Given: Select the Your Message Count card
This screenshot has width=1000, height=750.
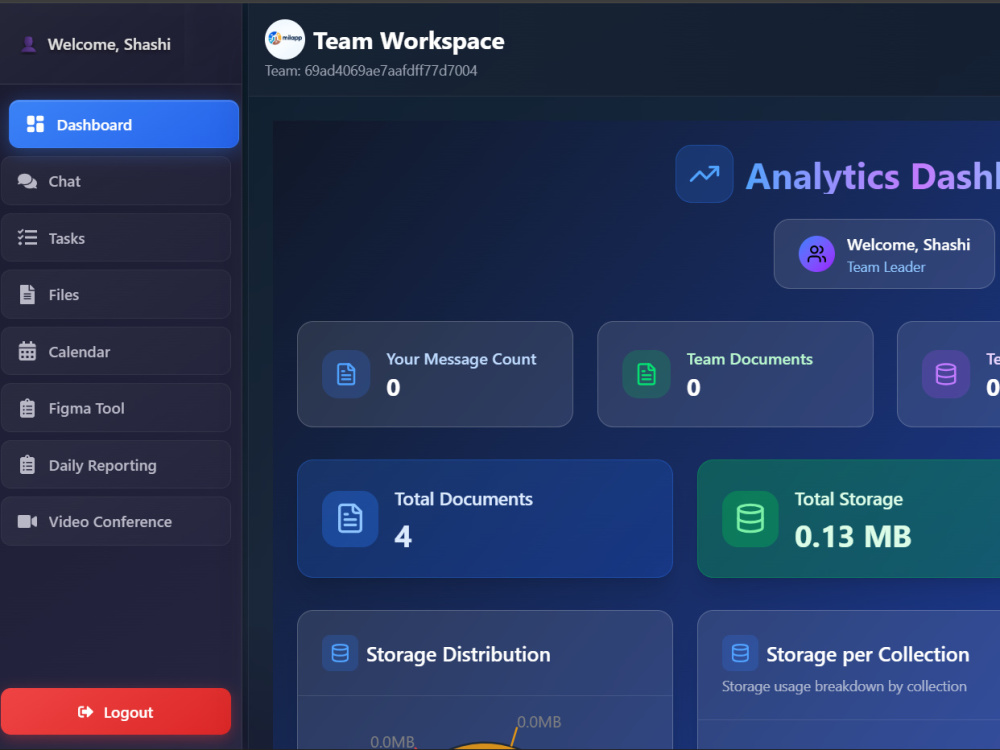Looking at the screenshot, I should pos(435,374).
